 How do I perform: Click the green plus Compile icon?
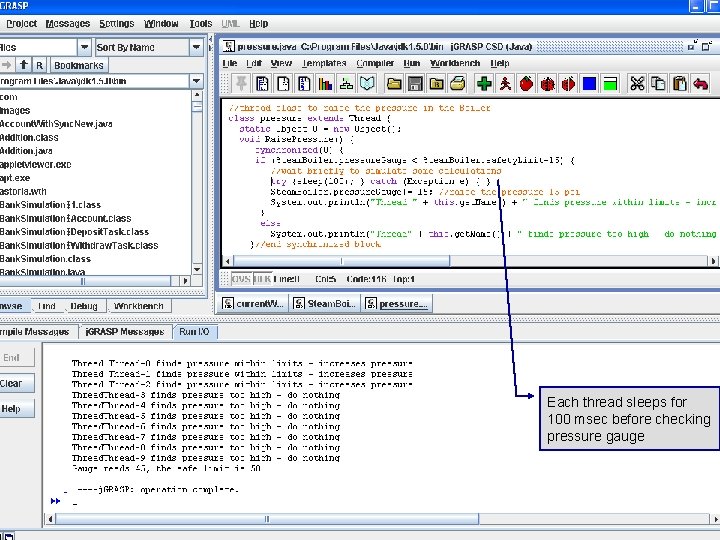(484, 84)
